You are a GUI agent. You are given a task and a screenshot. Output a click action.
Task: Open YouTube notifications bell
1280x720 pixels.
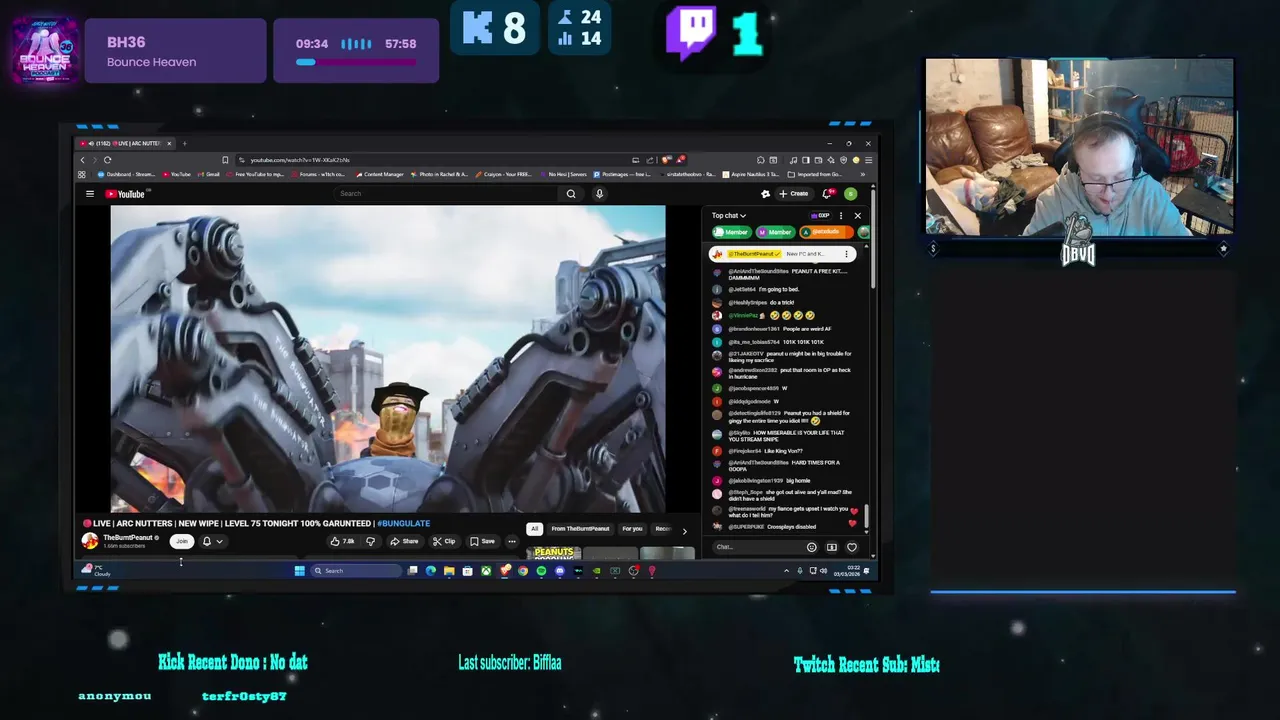pos(827,194)
